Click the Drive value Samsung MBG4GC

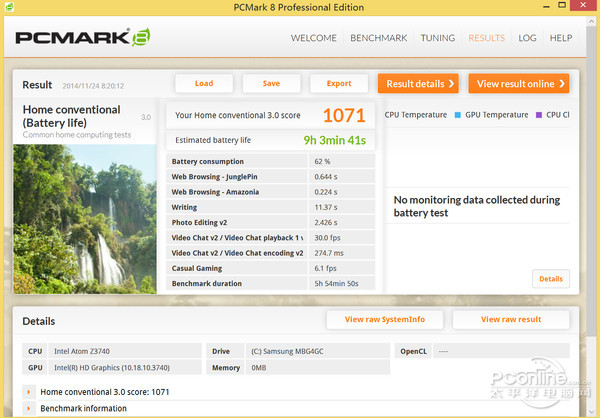[318, 351]
